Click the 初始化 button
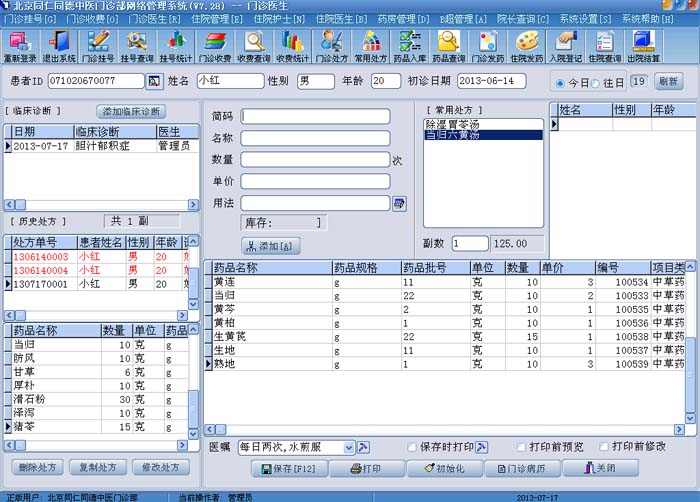Image resolution: width=700 pixels, height=502 pixels. coord(445,469)
